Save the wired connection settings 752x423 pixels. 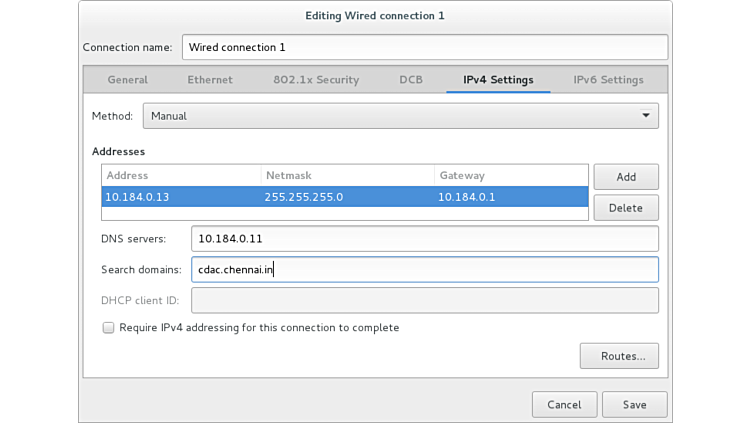[x=634, y=405]
